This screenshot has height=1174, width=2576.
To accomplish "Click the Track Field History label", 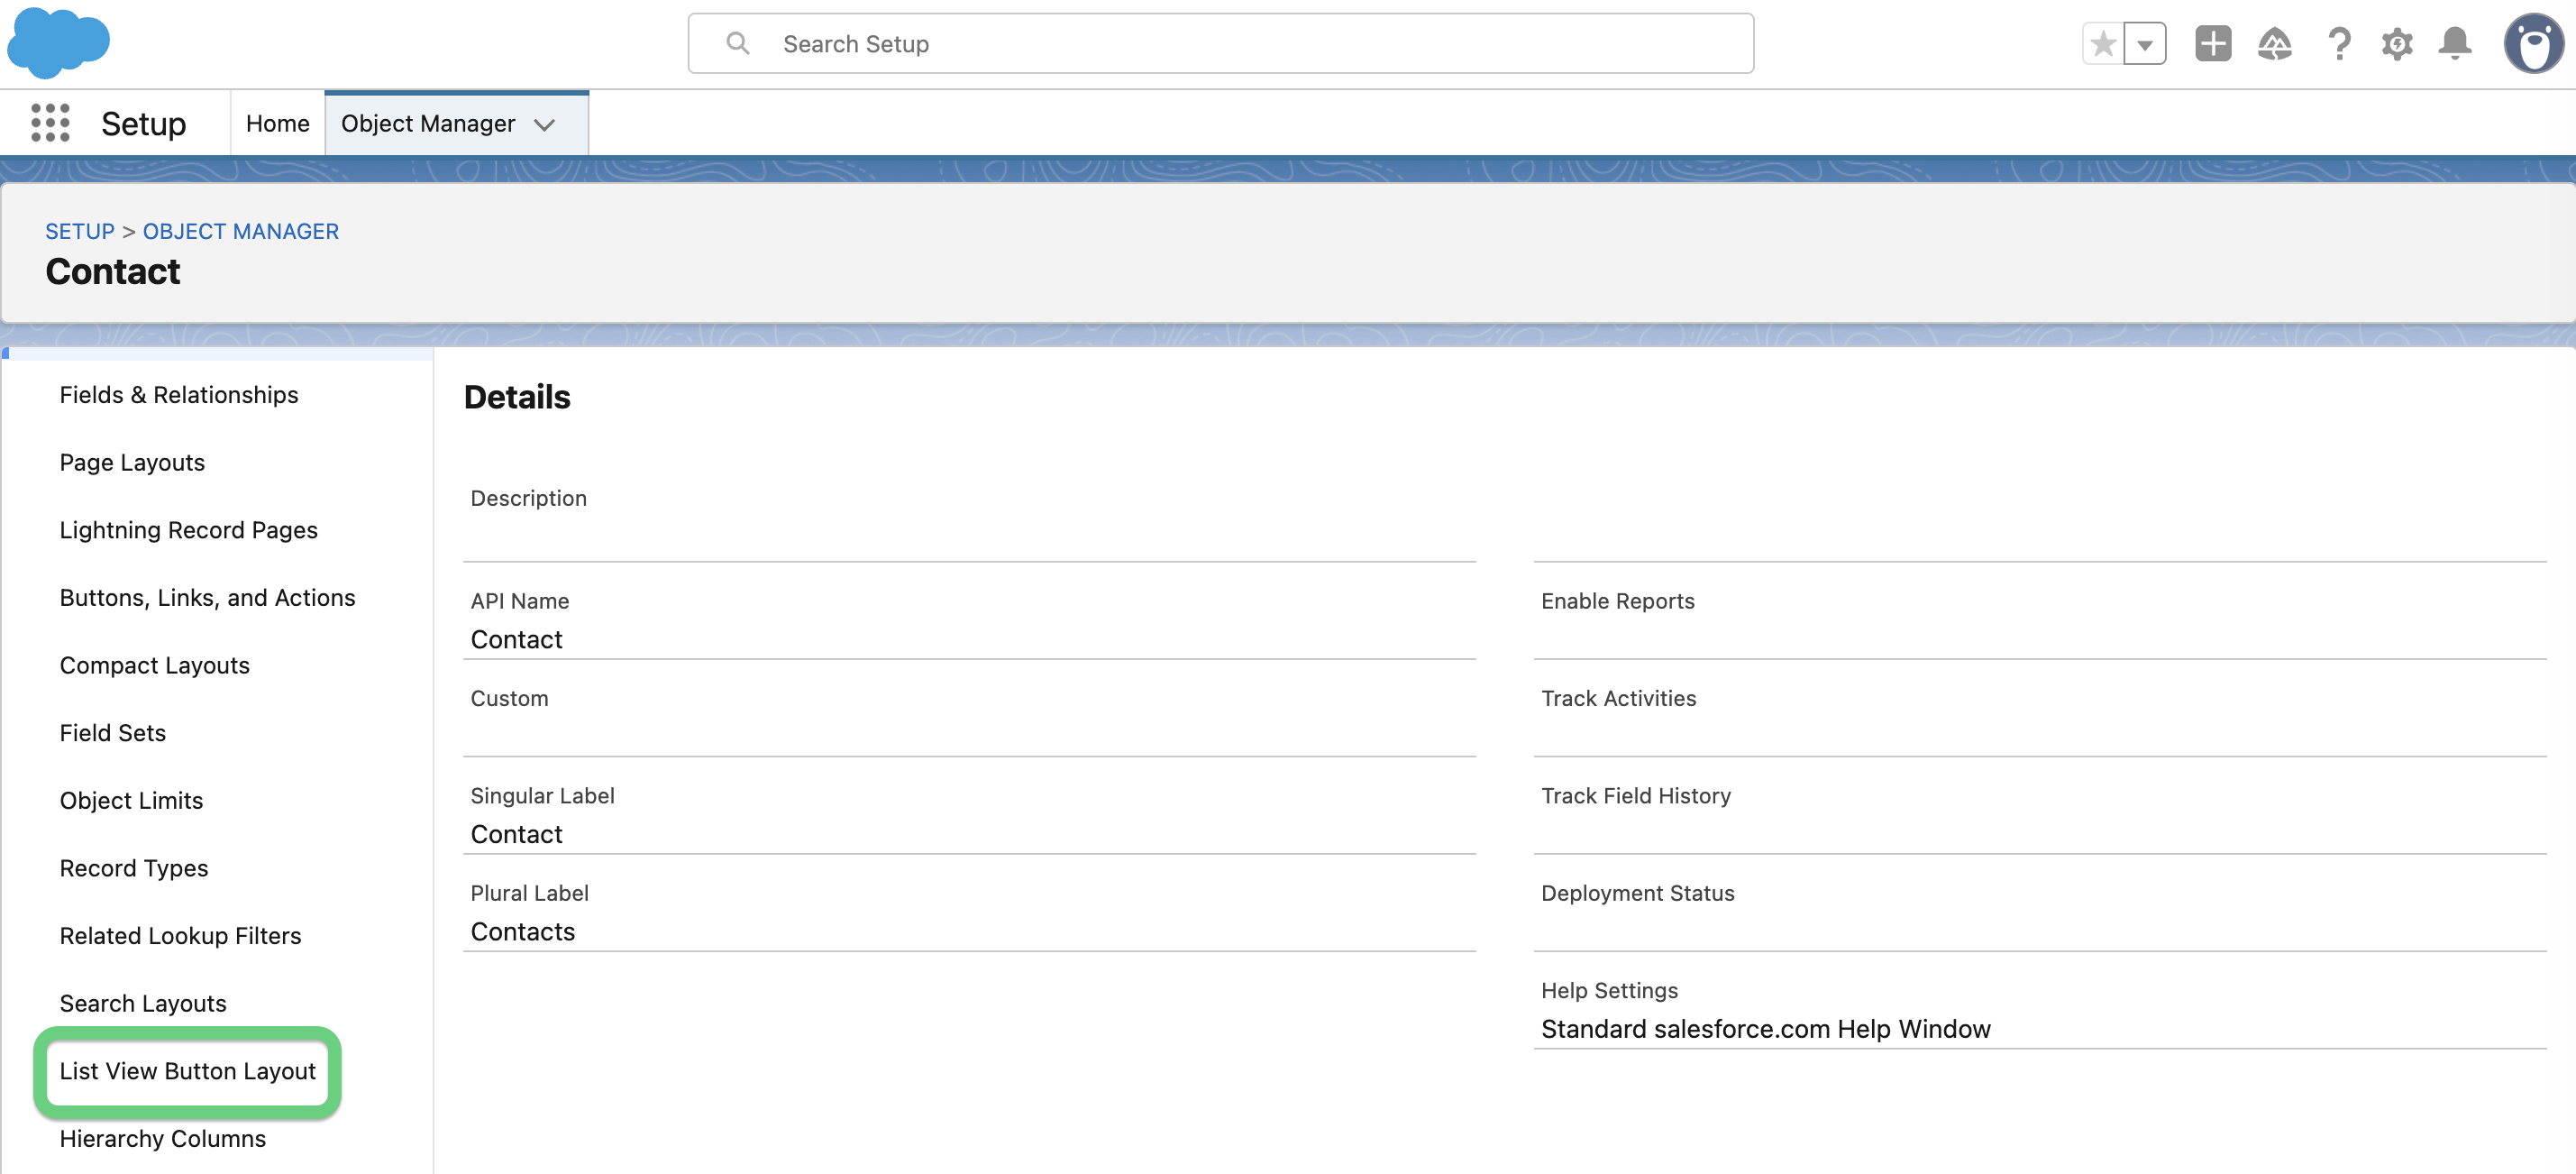I will 1636,796.
